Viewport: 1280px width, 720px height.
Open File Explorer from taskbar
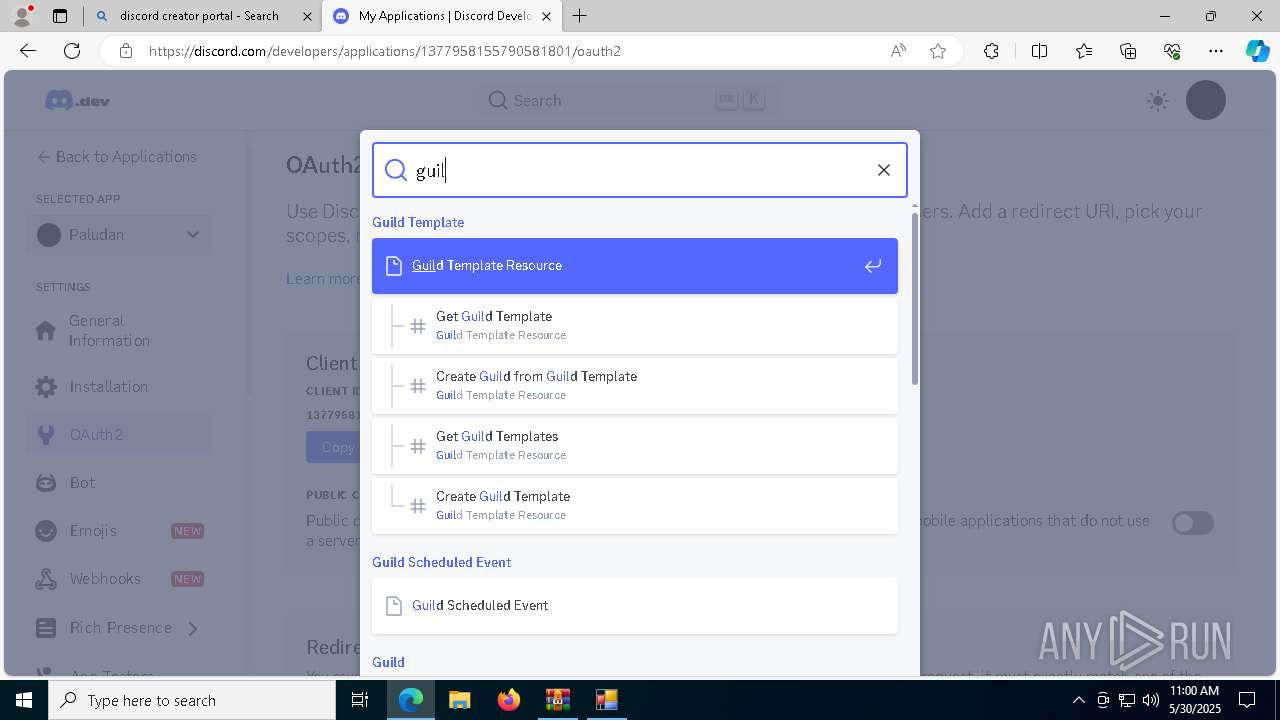459,700
